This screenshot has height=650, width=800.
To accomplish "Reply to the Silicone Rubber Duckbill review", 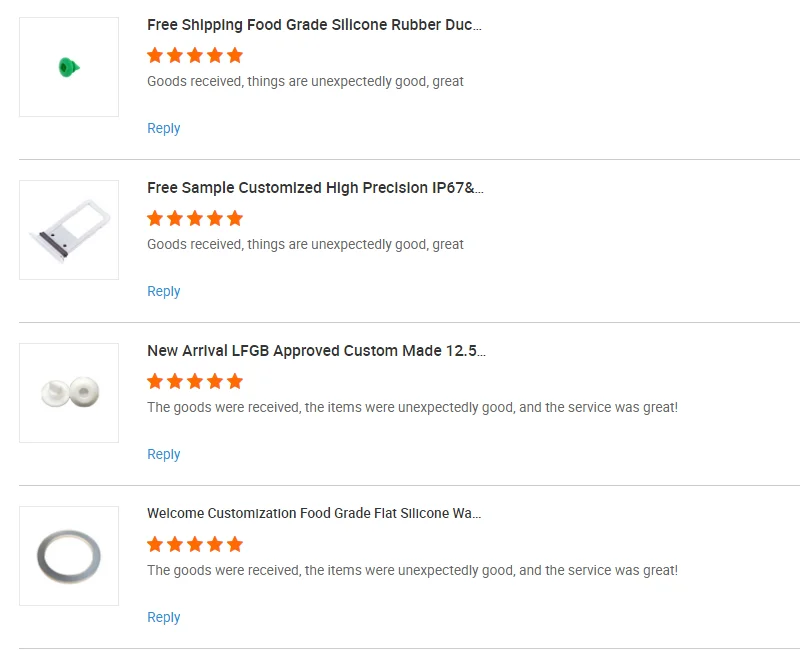I will (x=164, y=128).
